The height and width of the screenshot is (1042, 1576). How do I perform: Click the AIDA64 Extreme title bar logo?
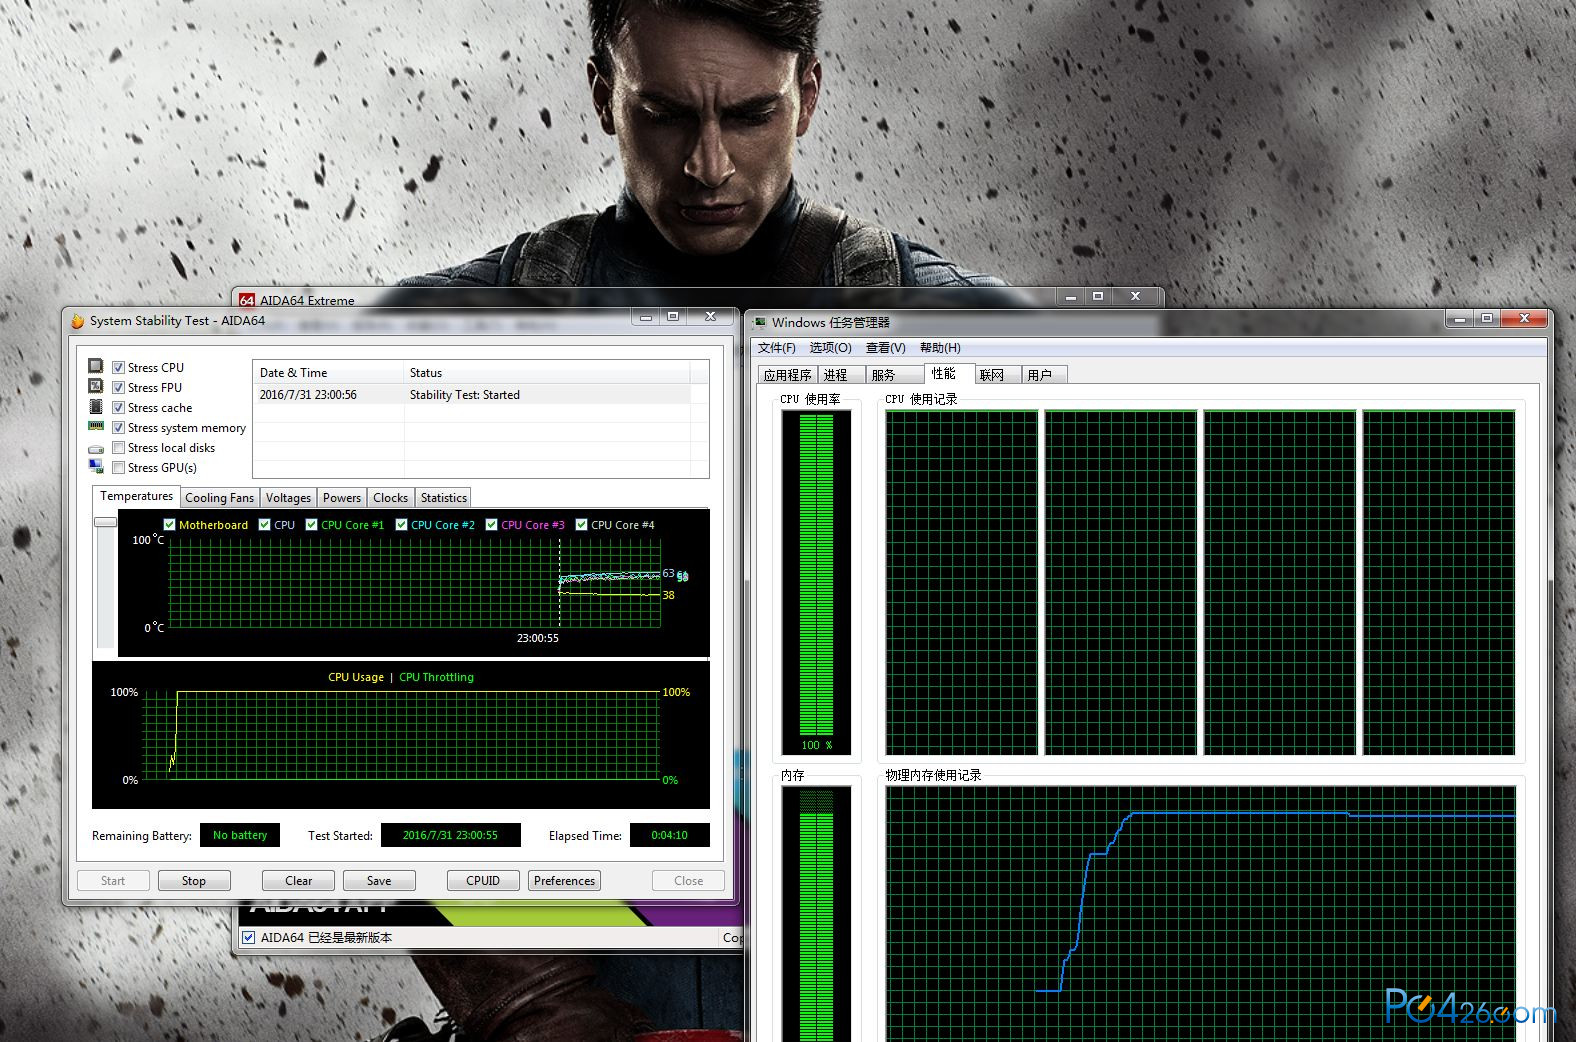pyautogui.click(x=247, y=300)
